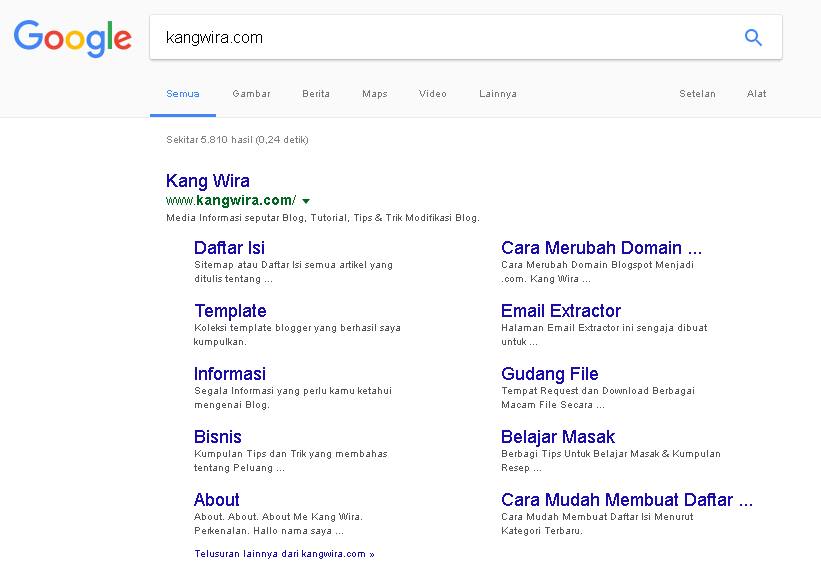821x583 pixels.
Task: Click 'Cara Mudah Membuat Daftar Isi Menurut' snippet
Action: tap(597, 523)
